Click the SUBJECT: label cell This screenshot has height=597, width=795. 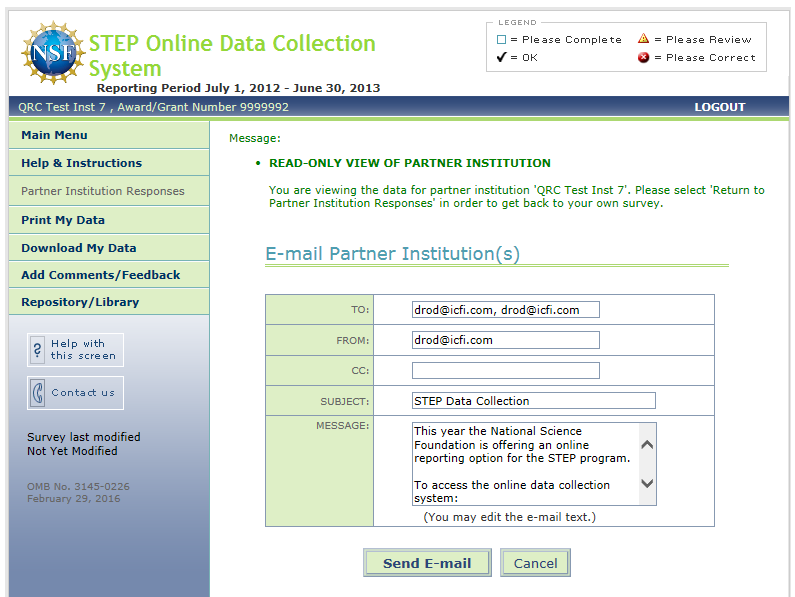tap(319, 401)
